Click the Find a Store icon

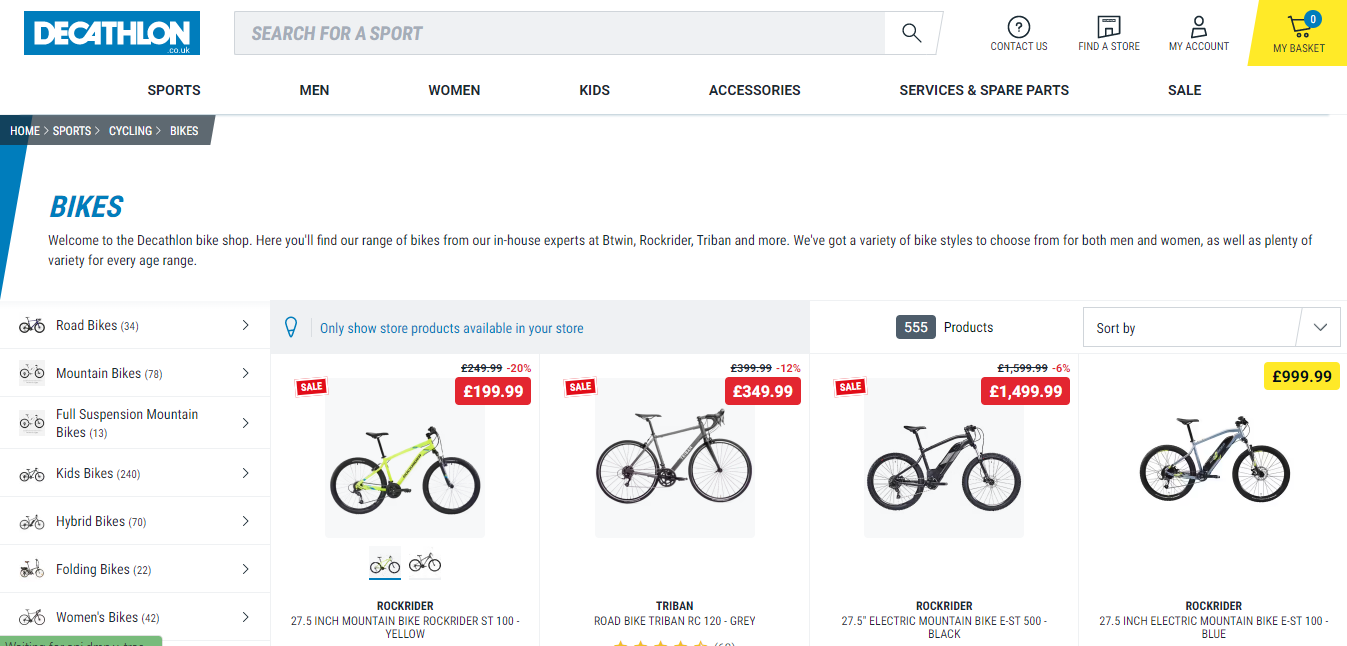1108,27
